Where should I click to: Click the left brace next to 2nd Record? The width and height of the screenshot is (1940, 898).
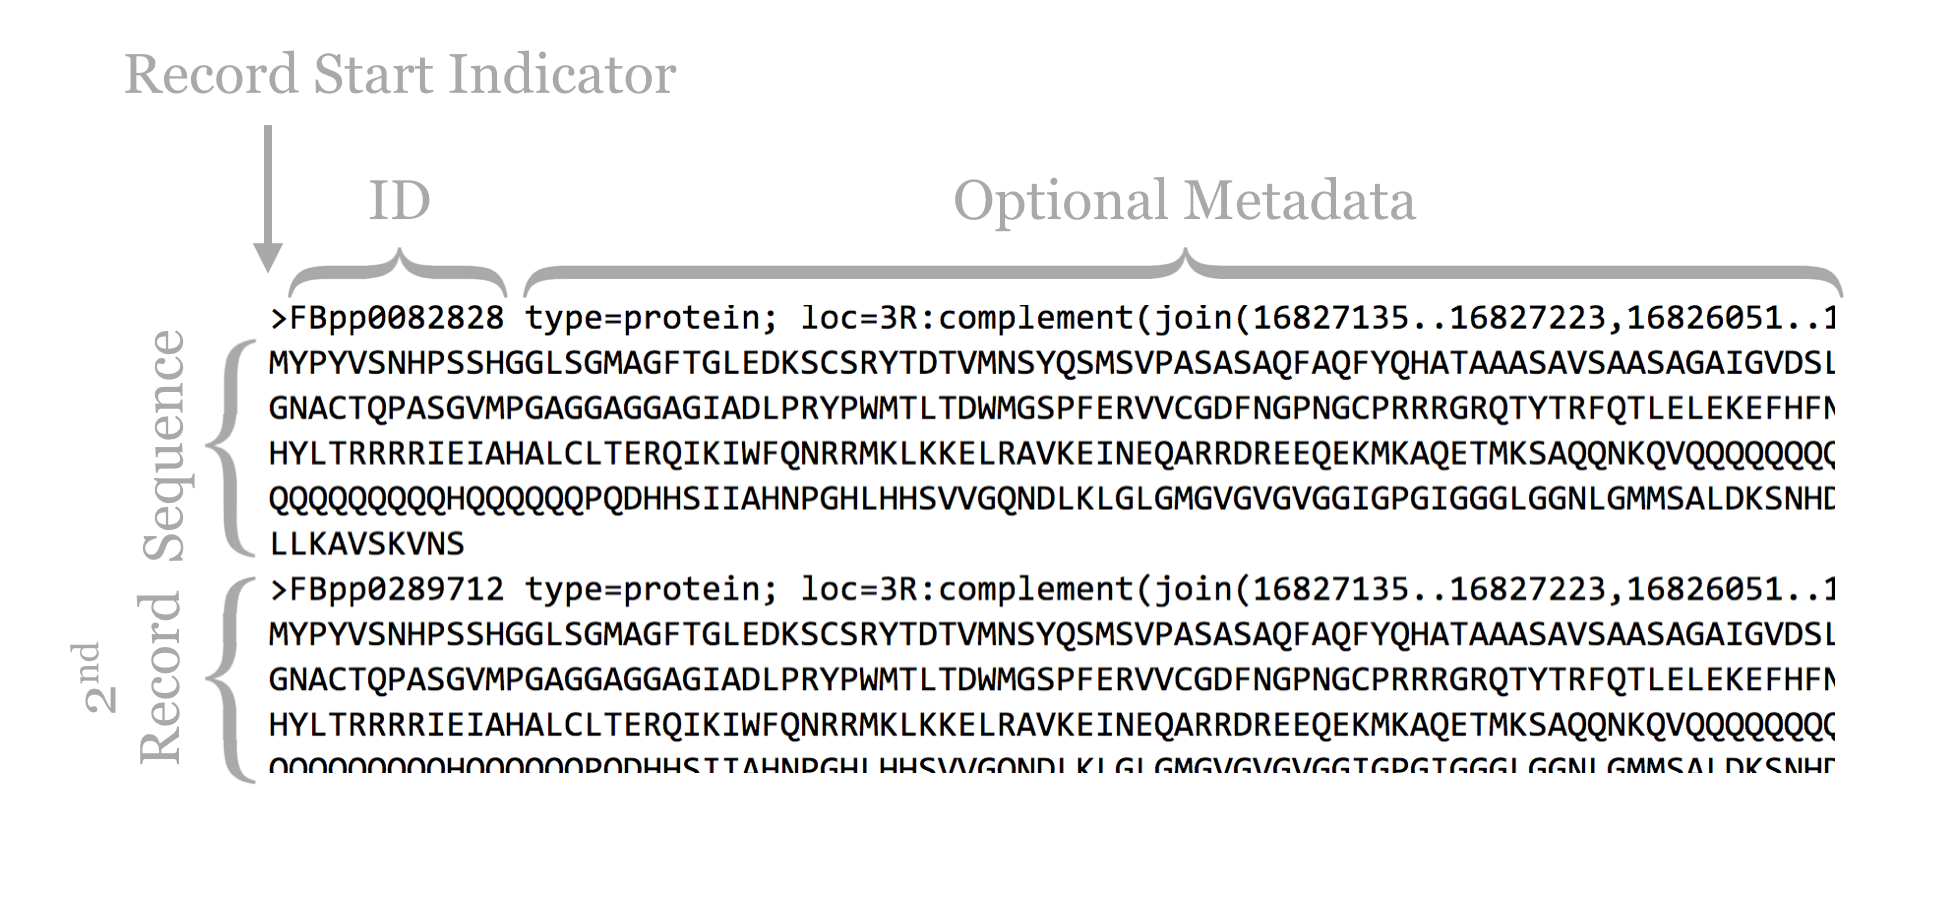232,679
